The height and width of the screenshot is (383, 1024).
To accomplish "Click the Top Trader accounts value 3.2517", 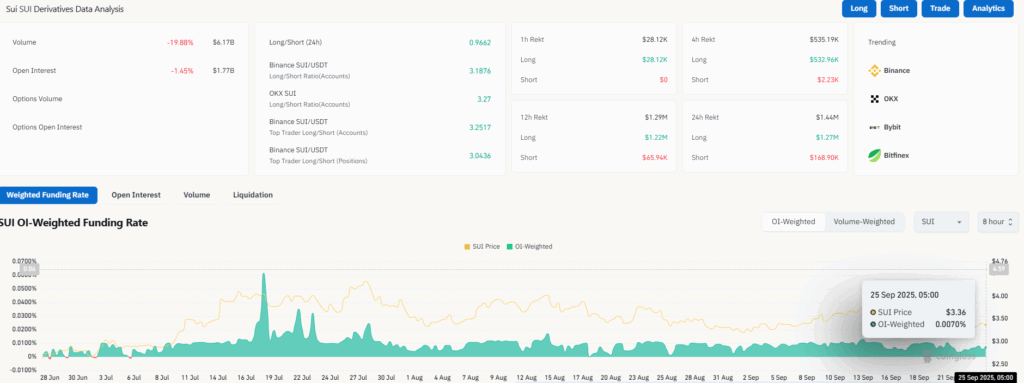I will point(479,127).
